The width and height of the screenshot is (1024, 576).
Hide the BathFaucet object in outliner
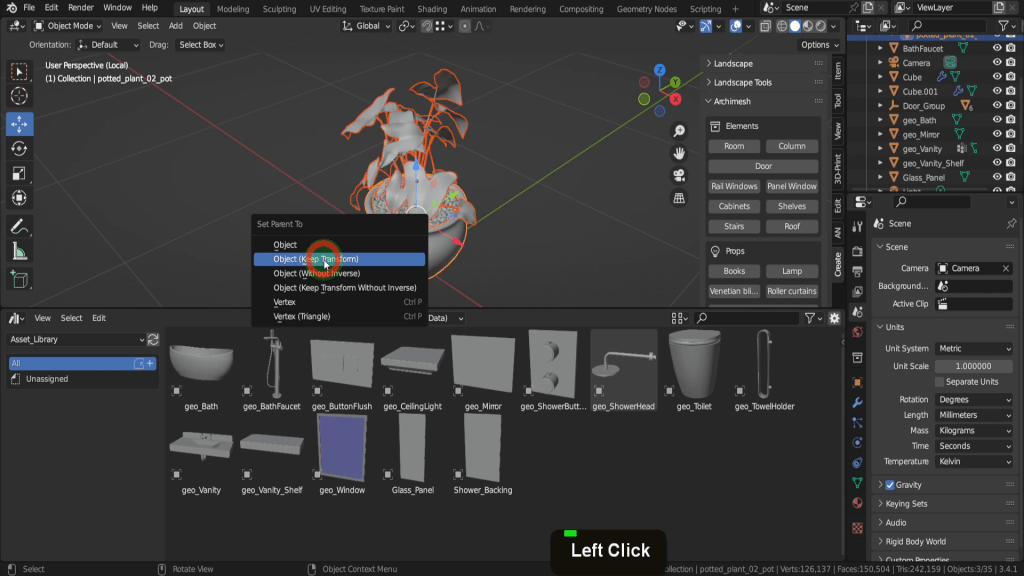pos(996,48)
